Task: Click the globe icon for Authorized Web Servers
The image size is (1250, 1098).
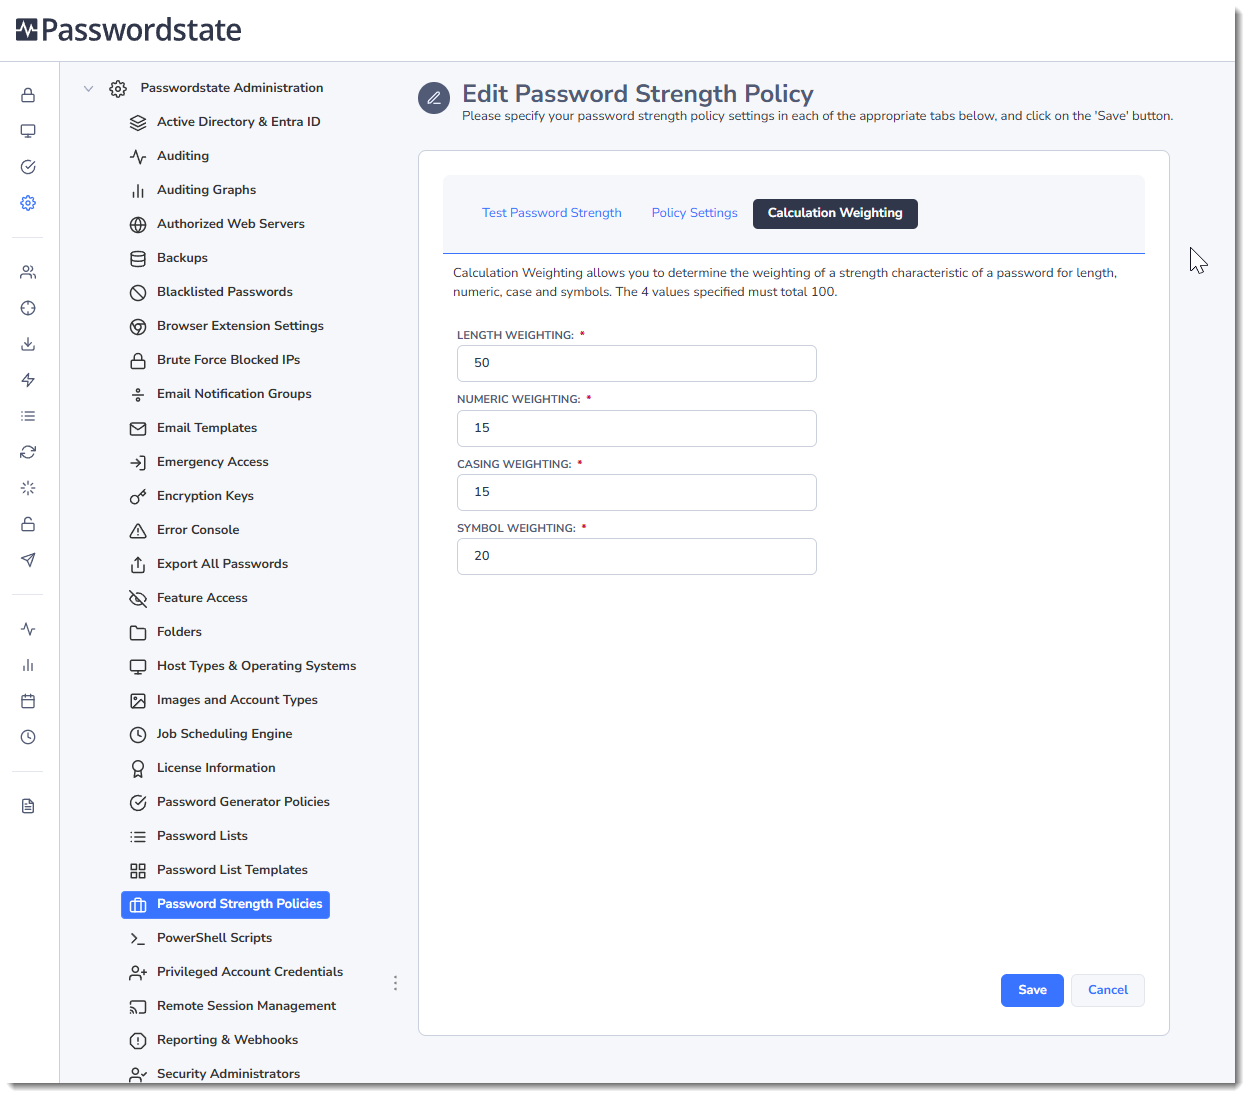Action: point(138,225)
